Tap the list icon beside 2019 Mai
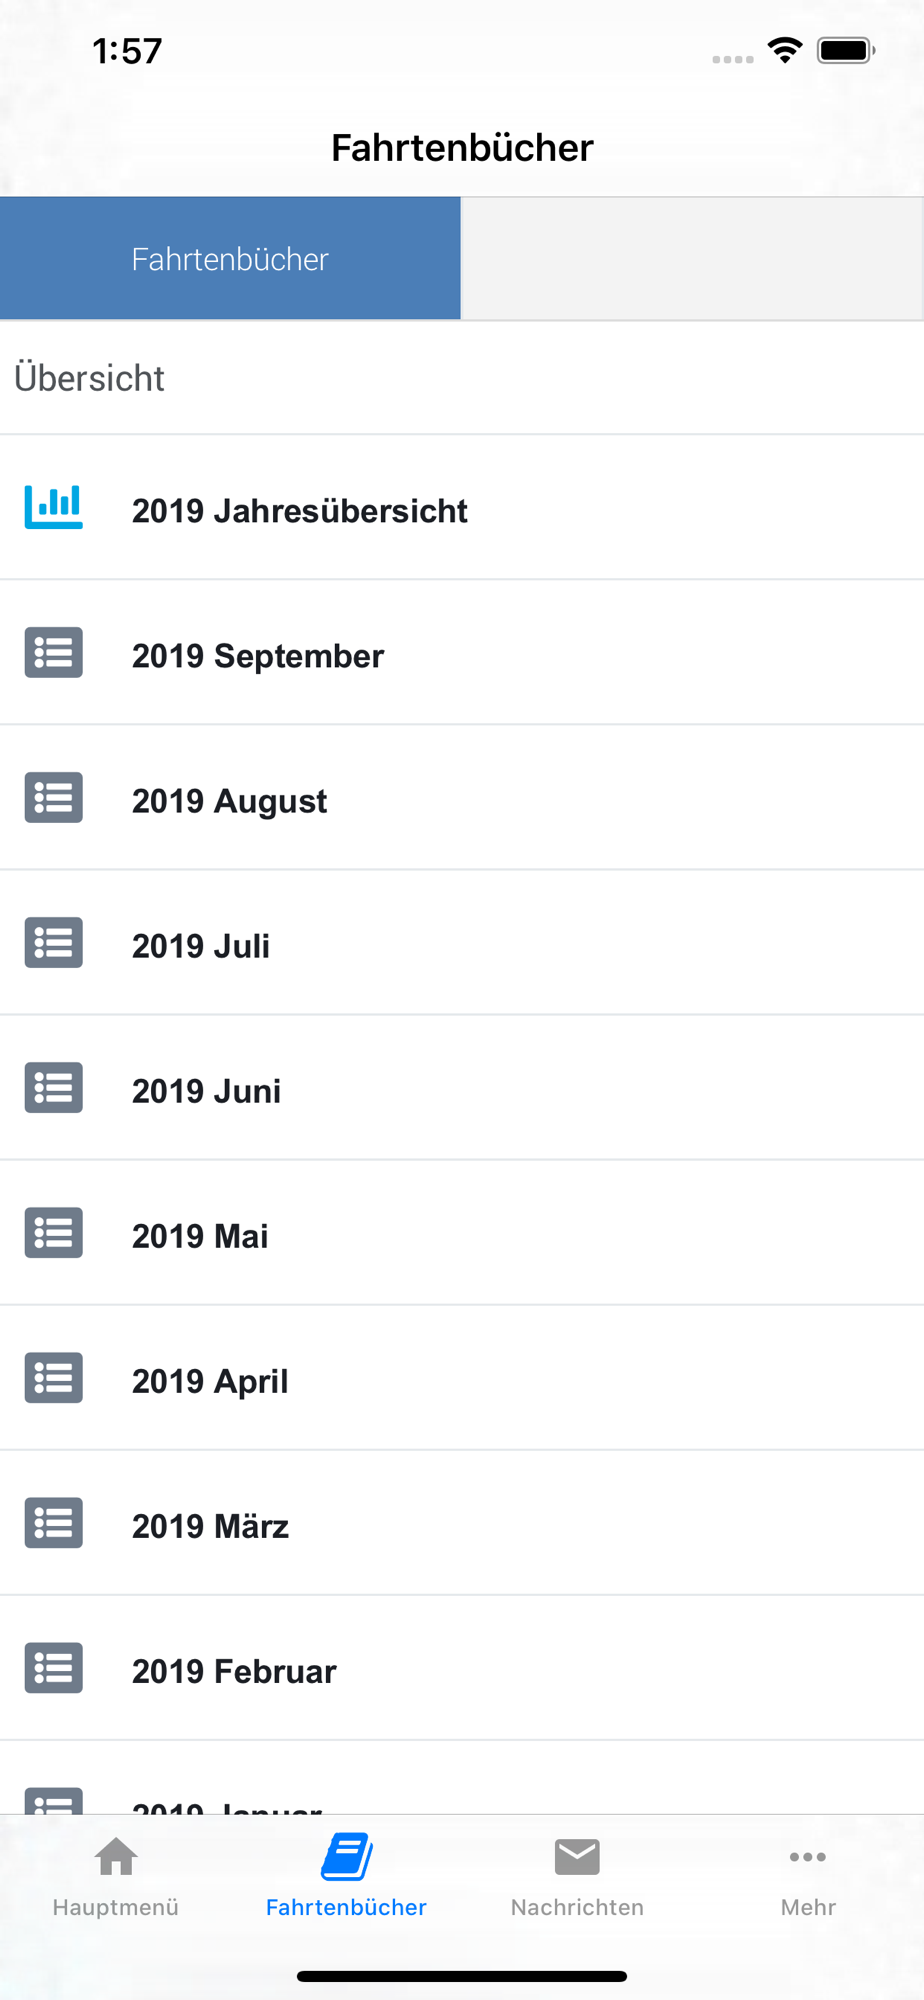Screen dimensions: 924x2000 (54, 1233)
